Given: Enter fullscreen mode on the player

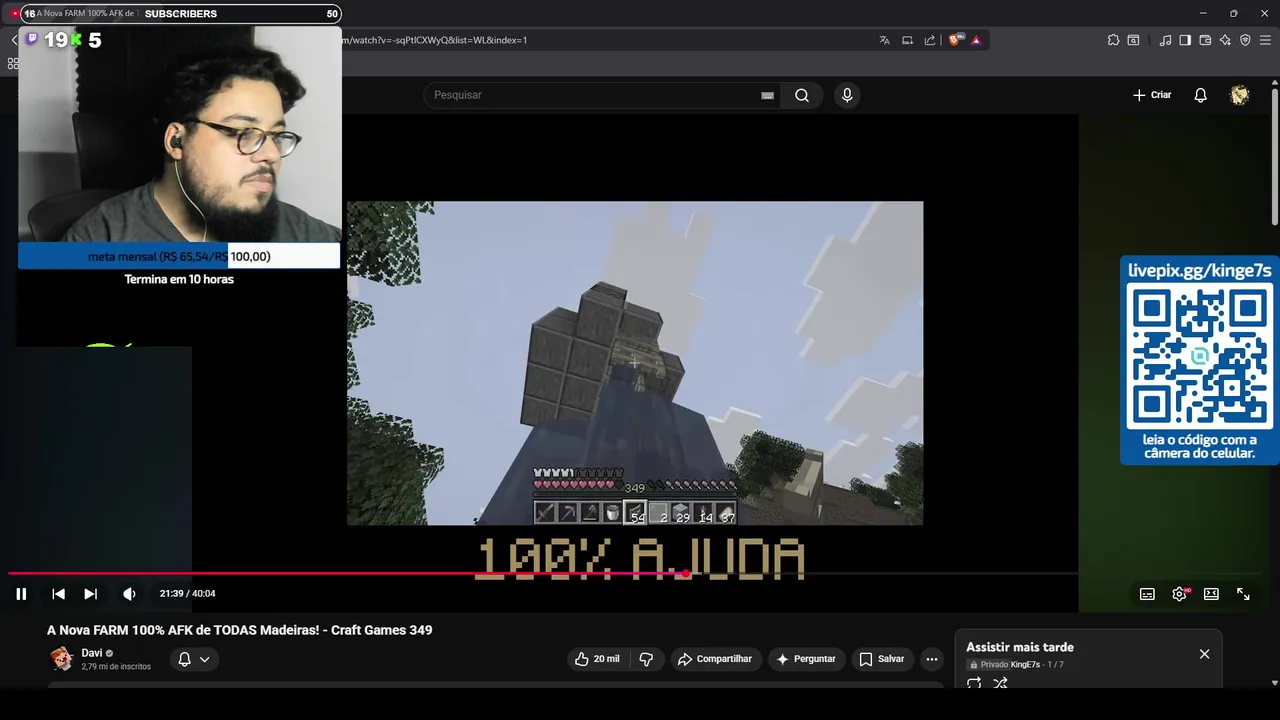Looking at the screenshot, I should pyautogui.click(x=1243, y=594).
